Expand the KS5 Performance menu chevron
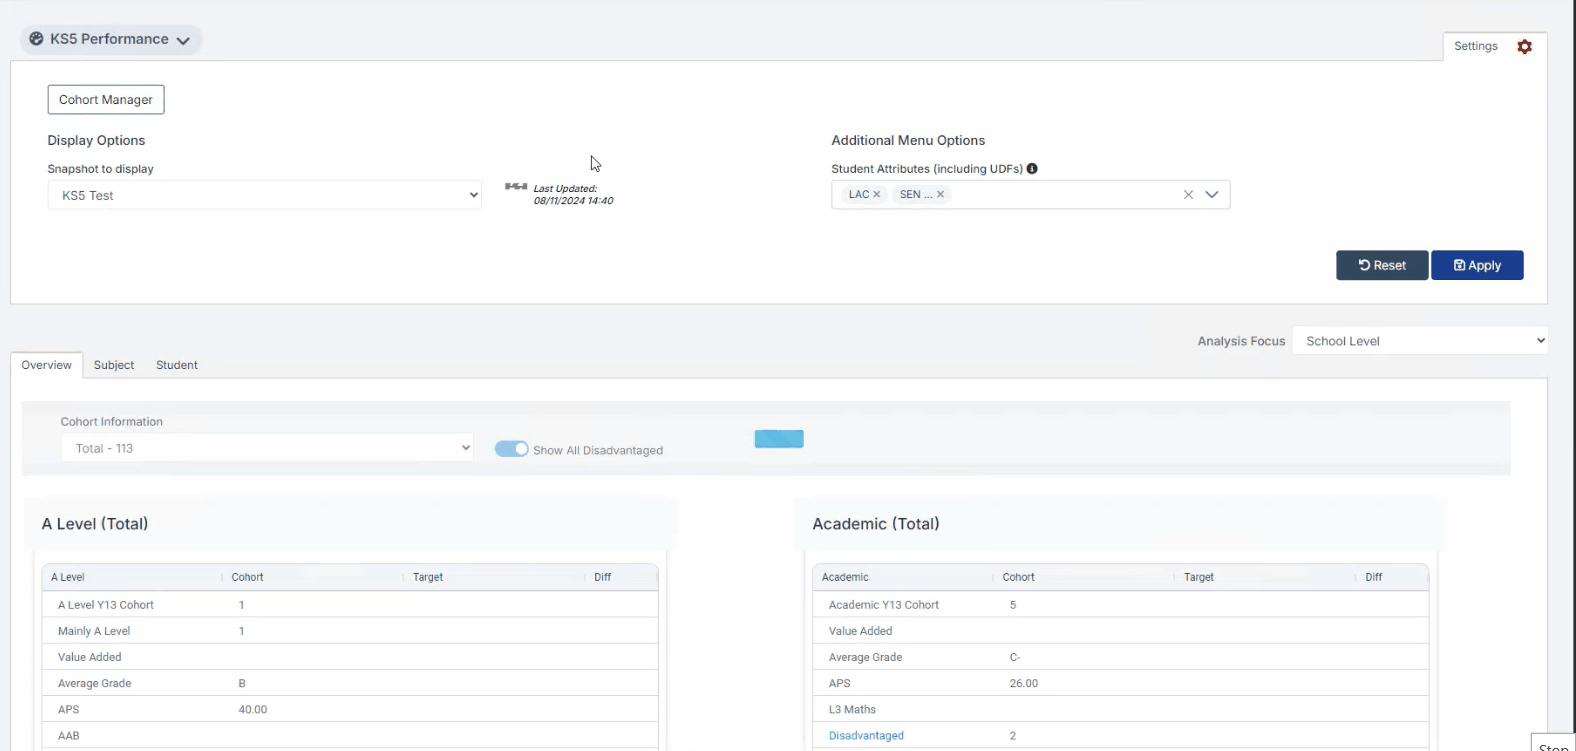Viewport: 1576px width, 751px height. [x=183, y=41]
